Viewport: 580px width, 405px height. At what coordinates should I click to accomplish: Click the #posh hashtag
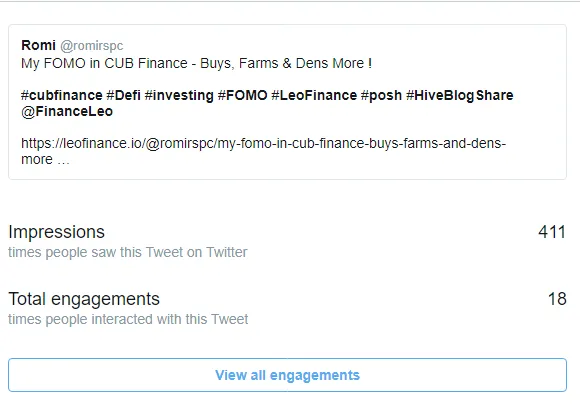[x=381, y=95]
